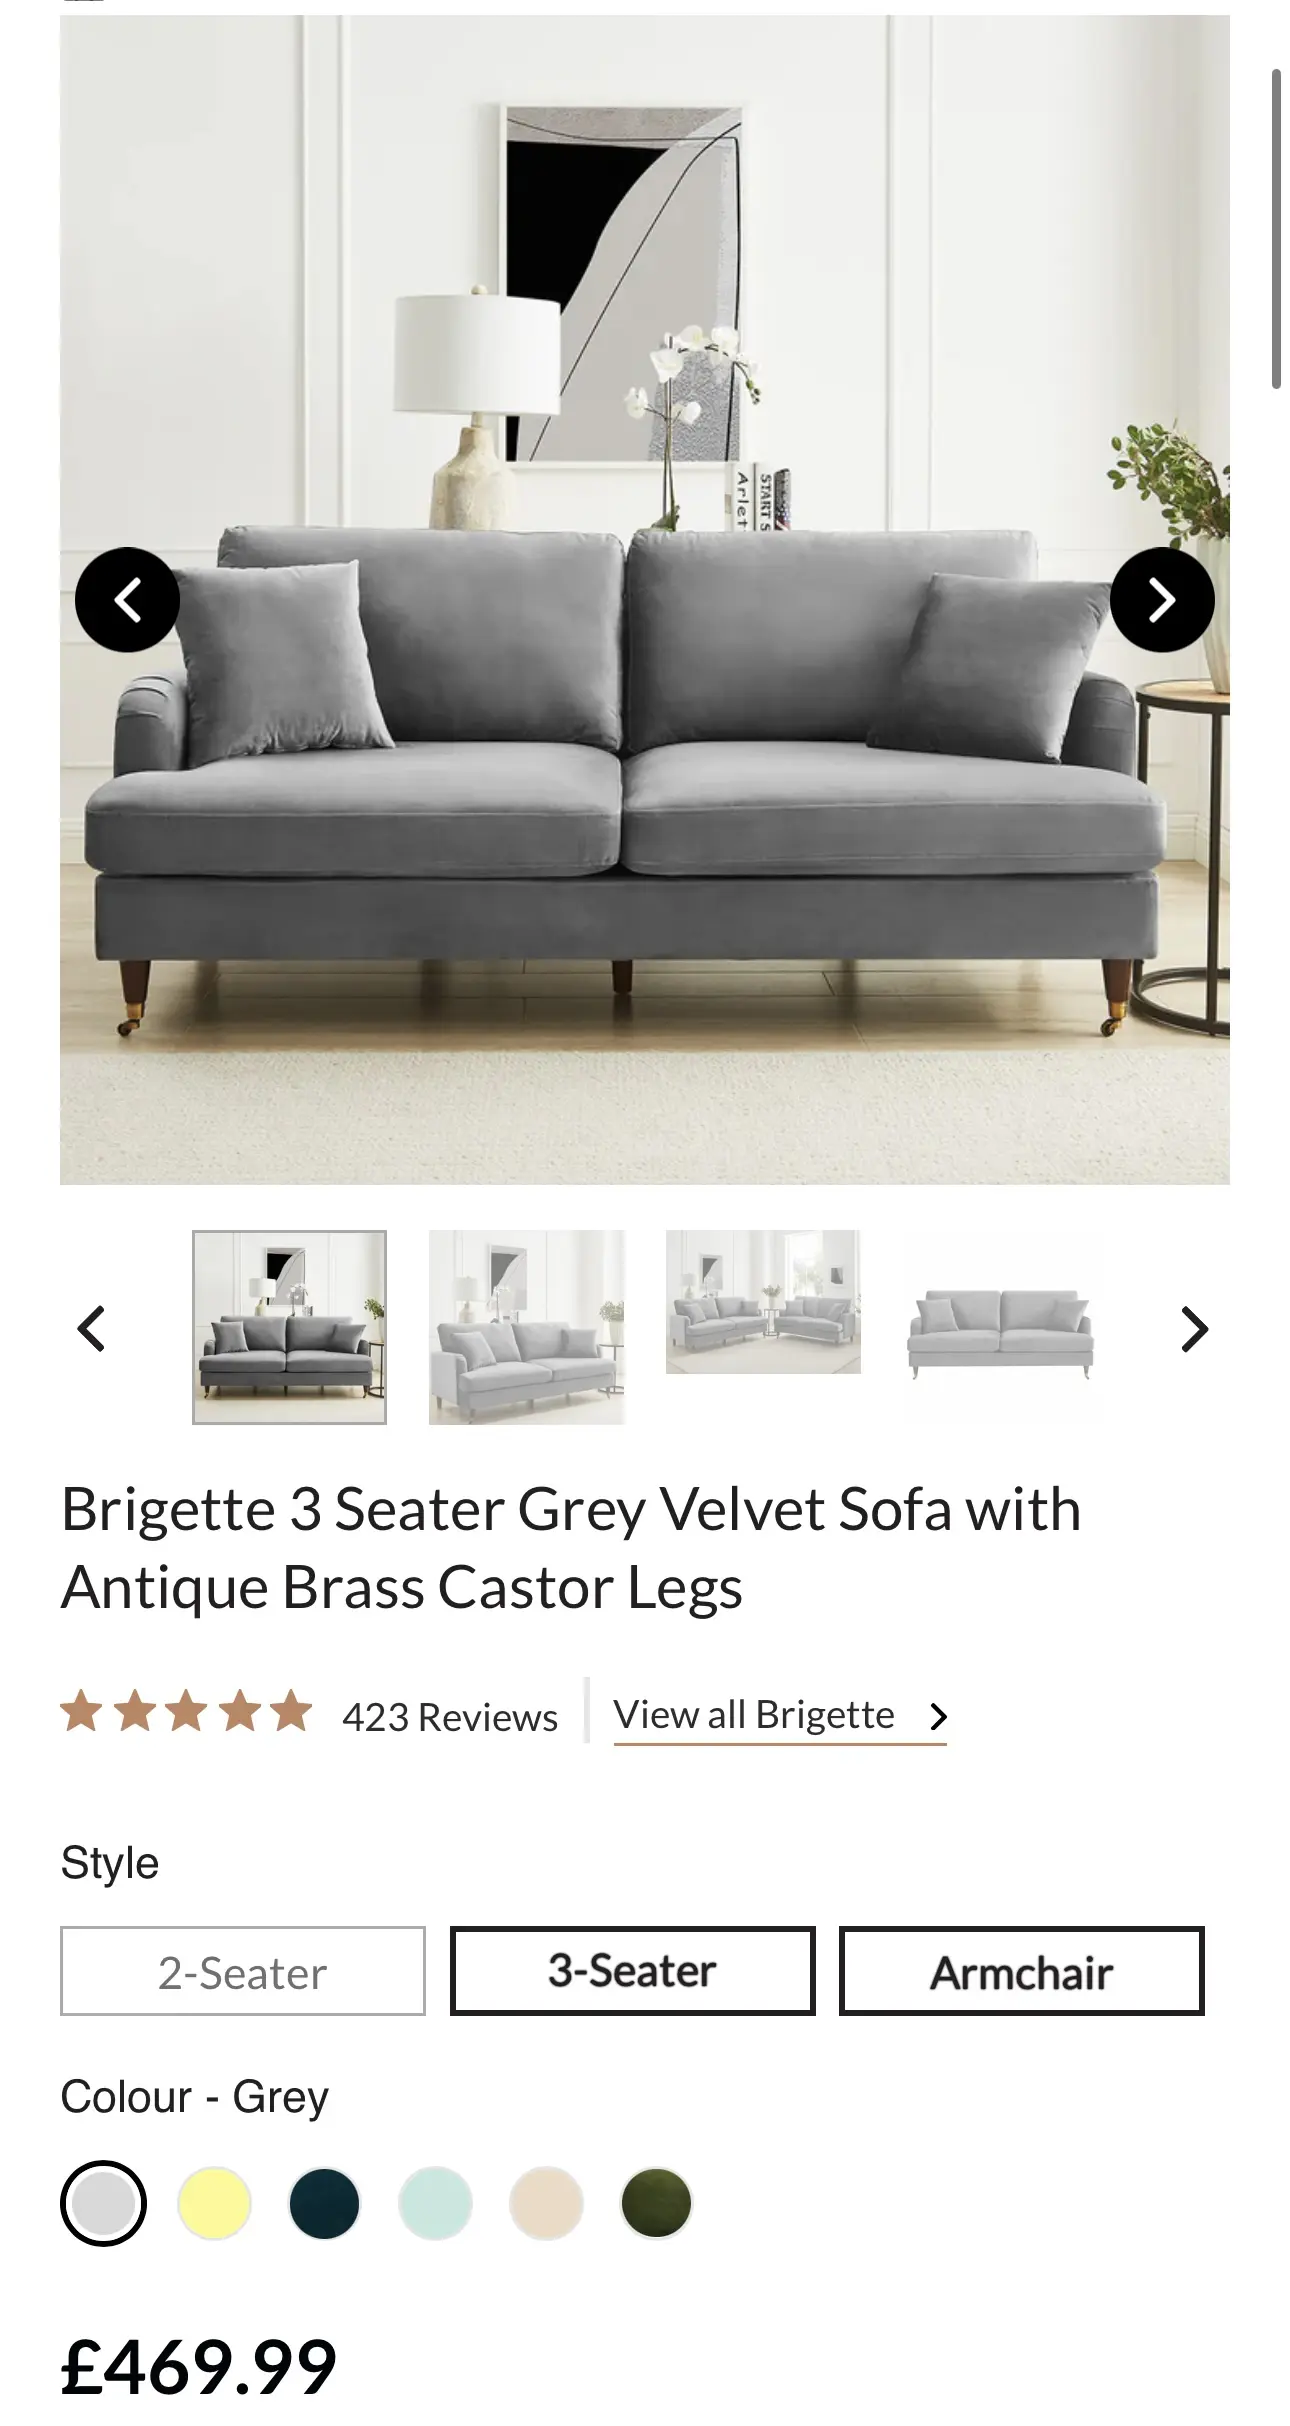1290x2426 pixels.
Task: Choose the dark navy colour swatch
Action: (x=325, y=2203)
